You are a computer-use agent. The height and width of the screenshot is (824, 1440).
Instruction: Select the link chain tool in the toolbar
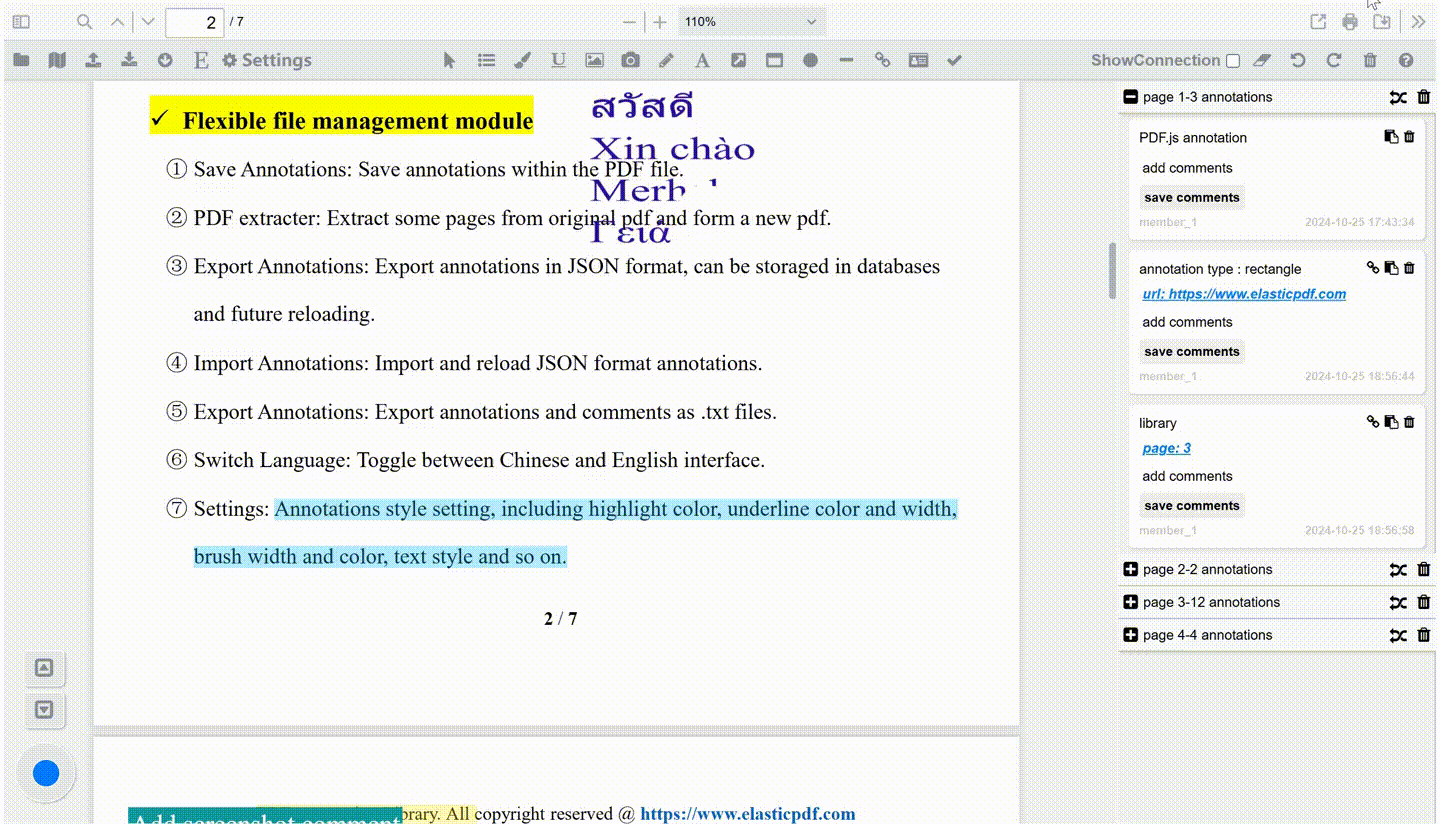point(882,60)
